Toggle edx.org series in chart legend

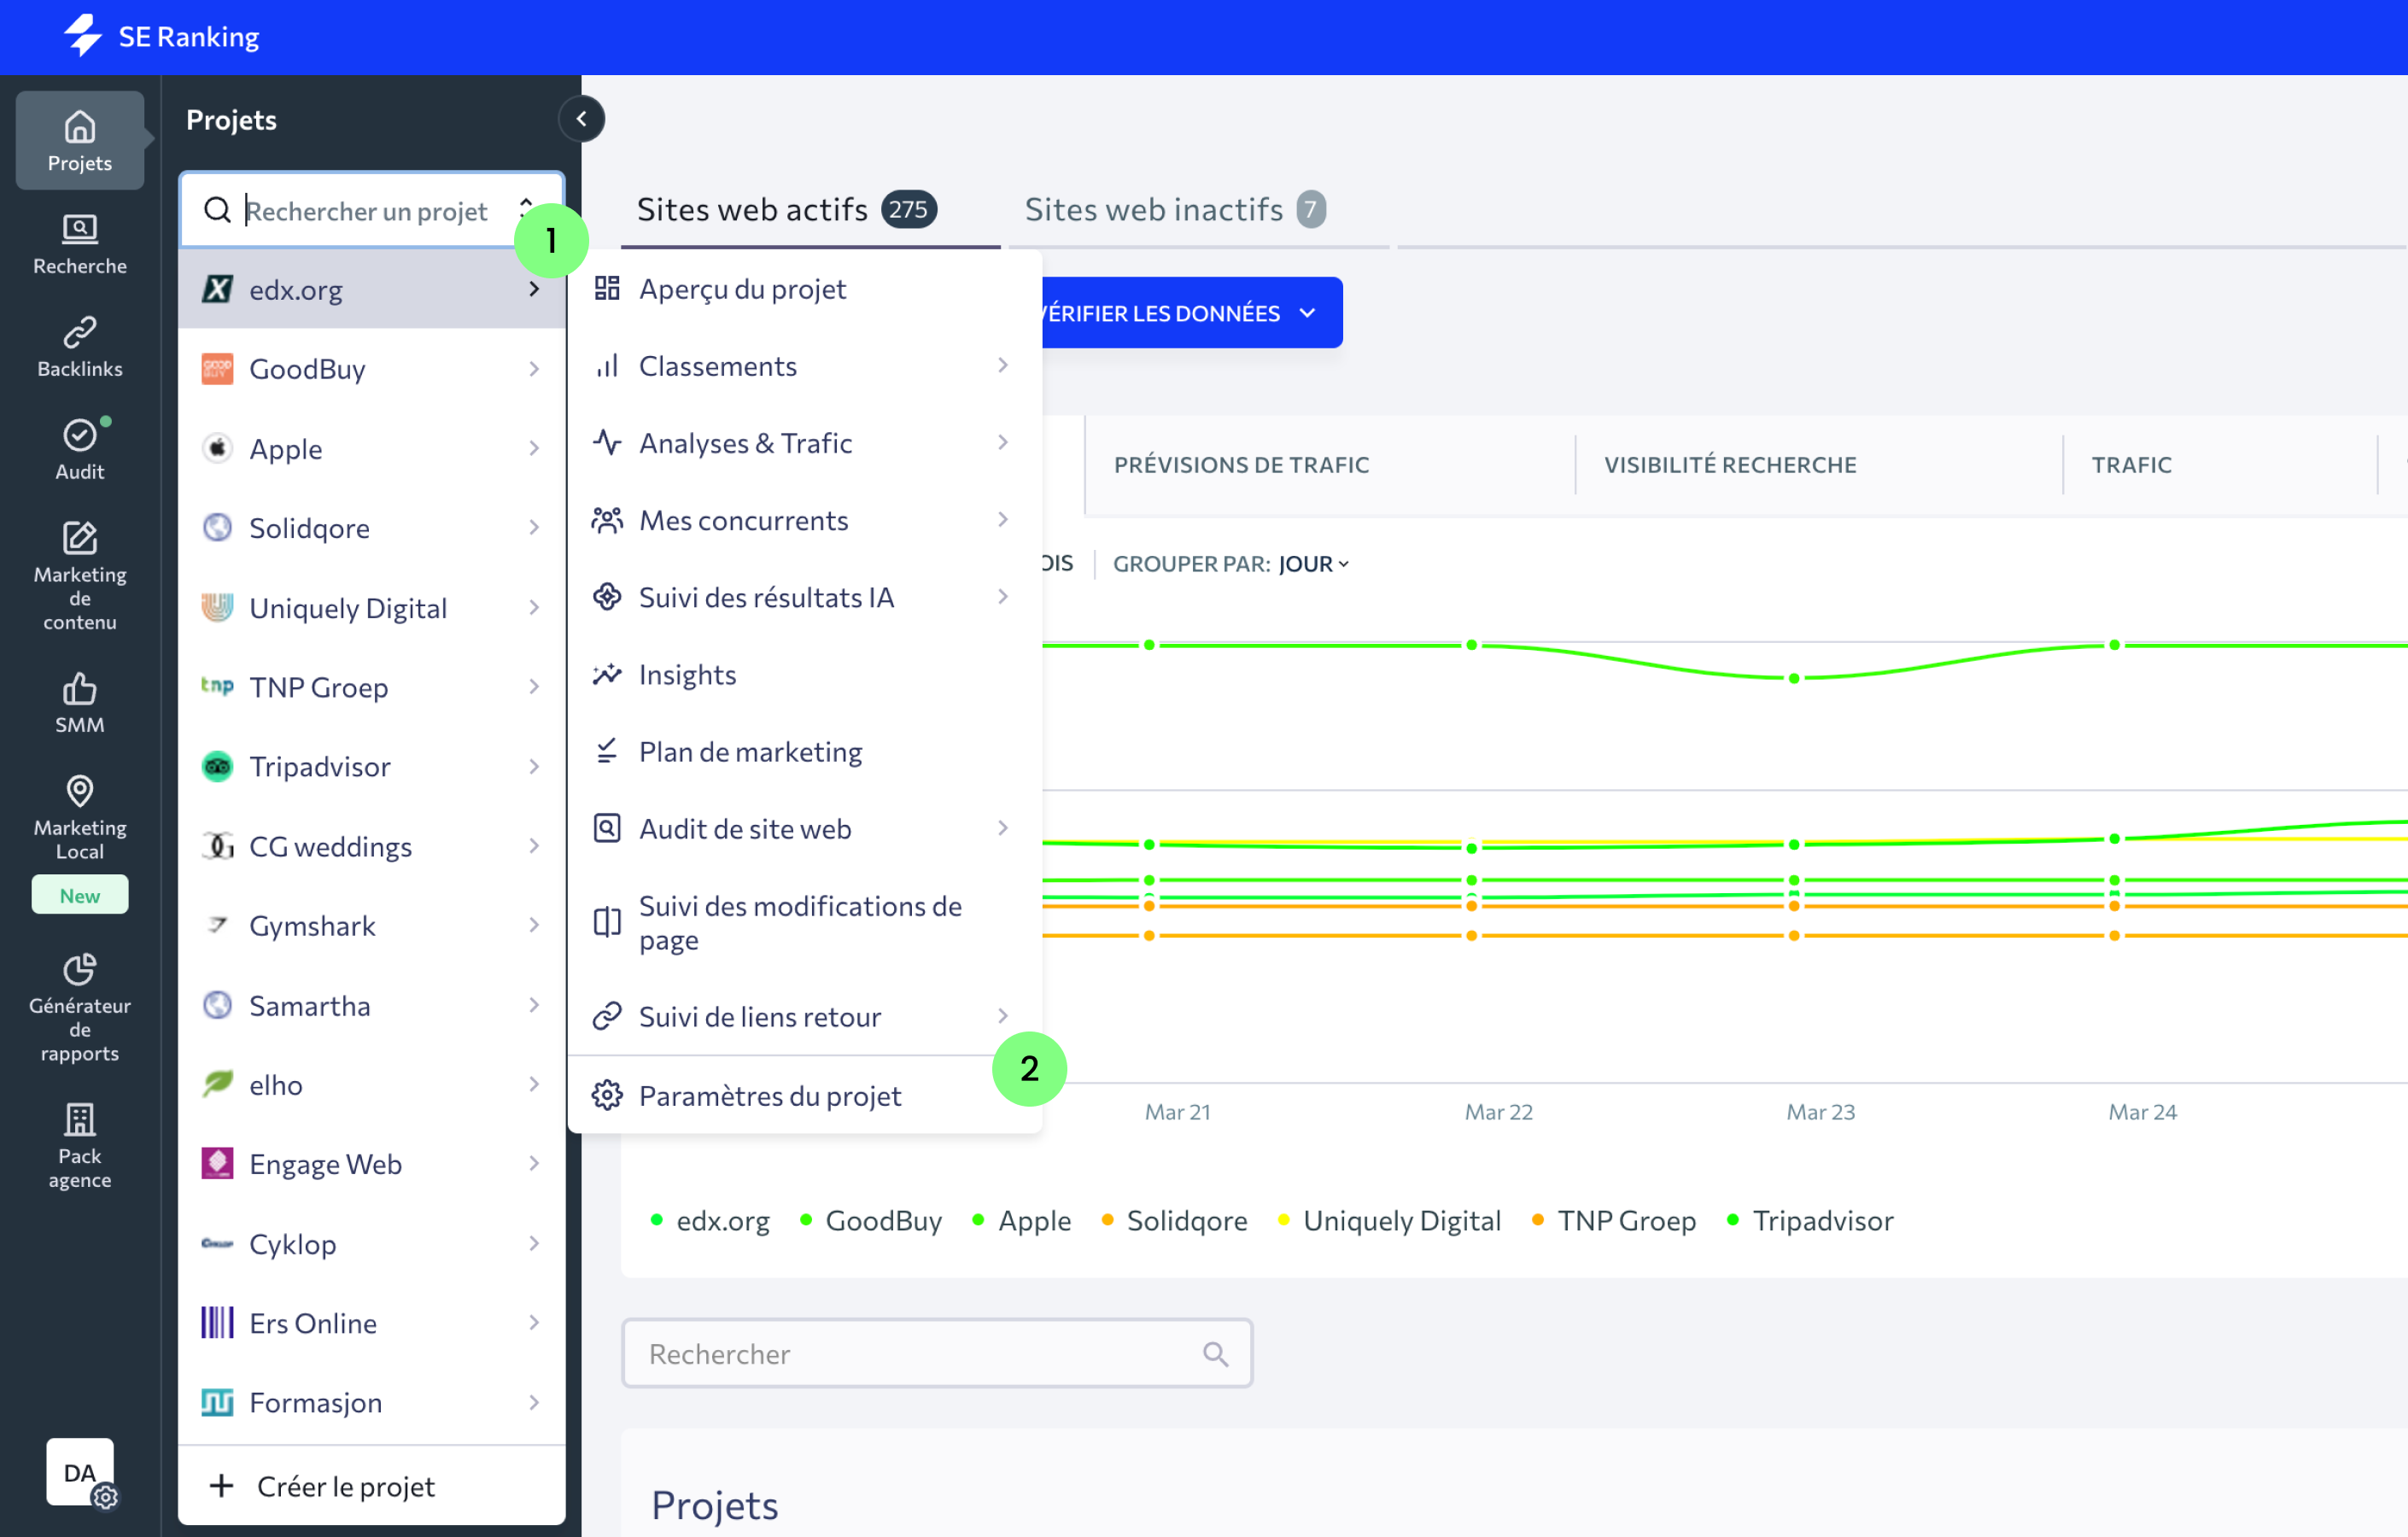tap(710, 1220)
